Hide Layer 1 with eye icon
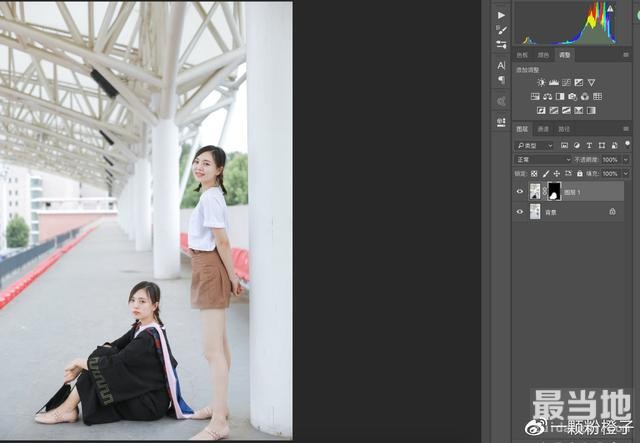 tap(519, 191)
